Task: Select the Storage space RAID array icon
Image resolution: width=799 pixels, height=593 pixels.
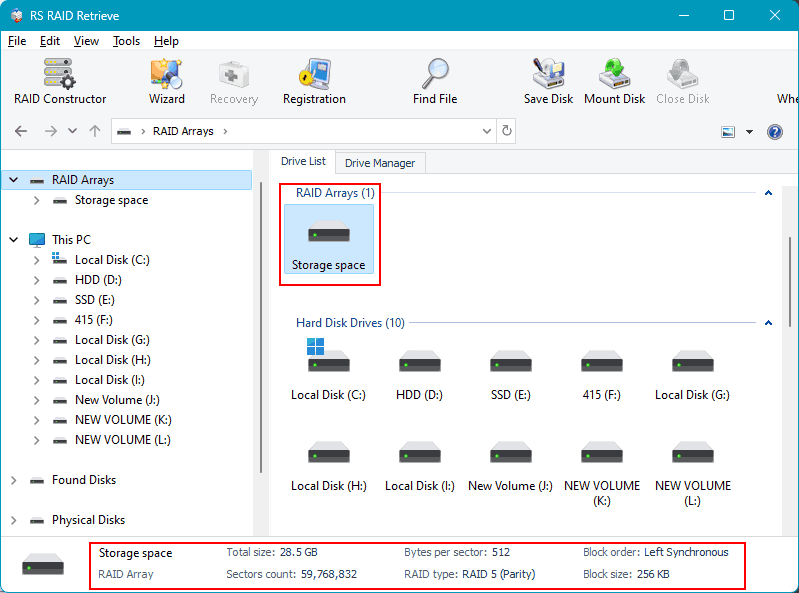Action: click(x=328, y=240)
